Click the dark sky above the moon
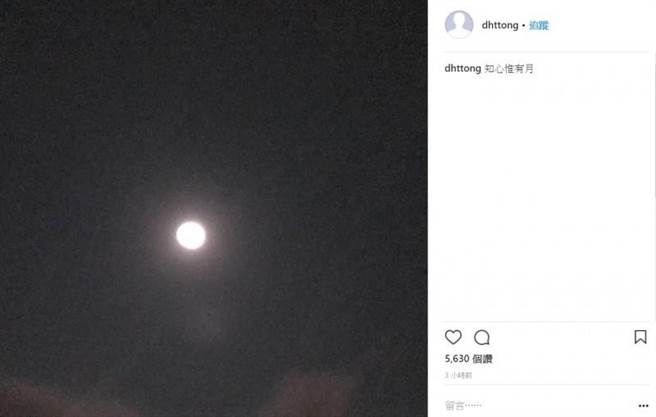This screenshot has width=656, height=417. 191,100
